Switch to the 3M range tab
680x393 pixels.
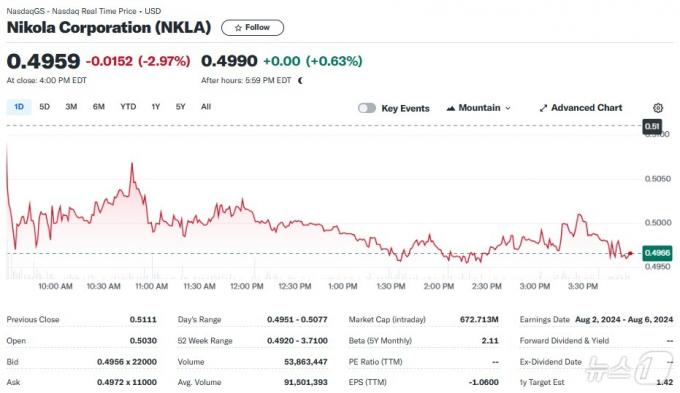click(x=71, y=107)
